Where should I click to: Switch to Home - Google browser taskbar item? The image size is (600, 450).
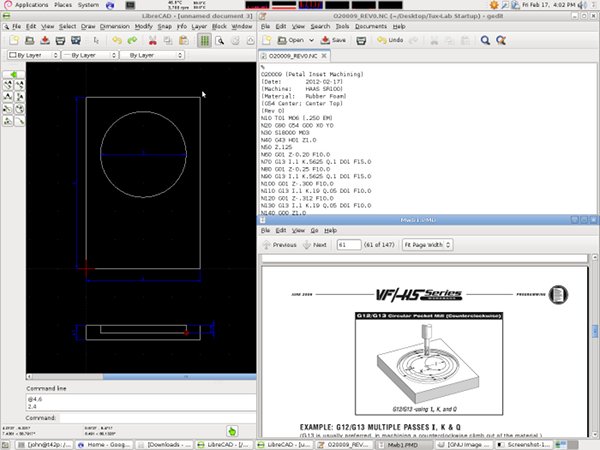104,445
